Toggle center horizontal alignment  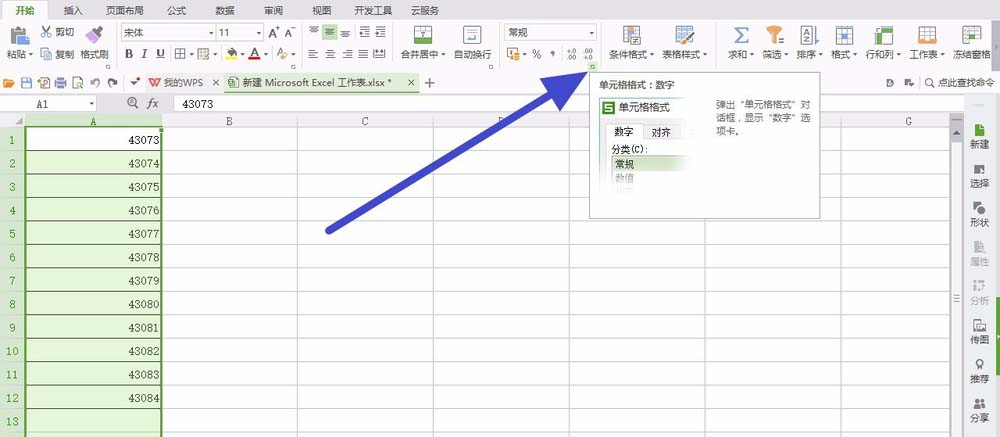pos(330,54)
